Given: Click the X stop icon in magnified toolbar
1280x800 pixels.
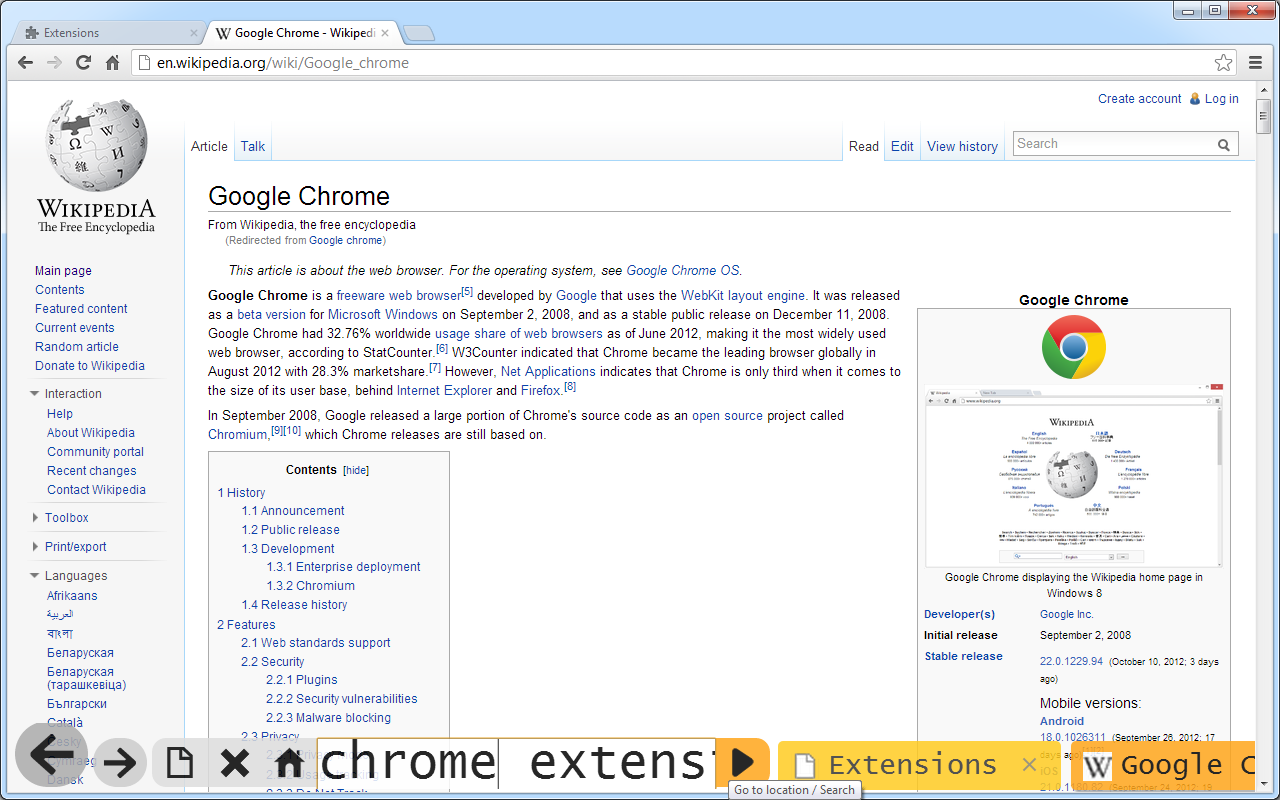Looking at the screenshot, I should (x=234, y=762).
